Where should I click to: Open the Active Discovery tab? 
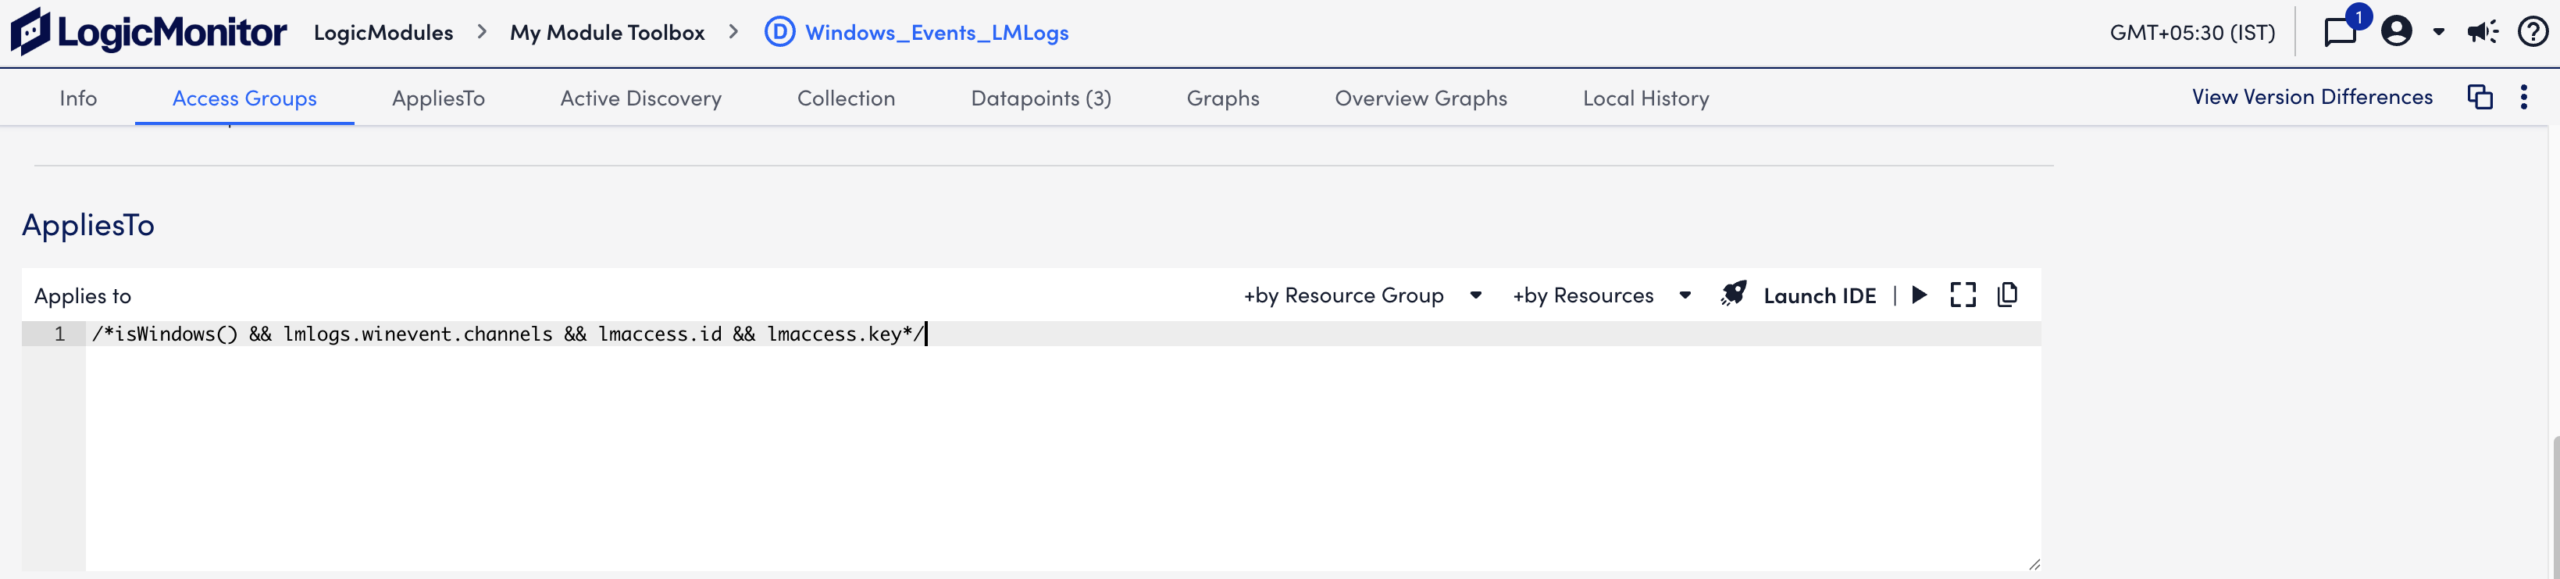click(640, 98)
